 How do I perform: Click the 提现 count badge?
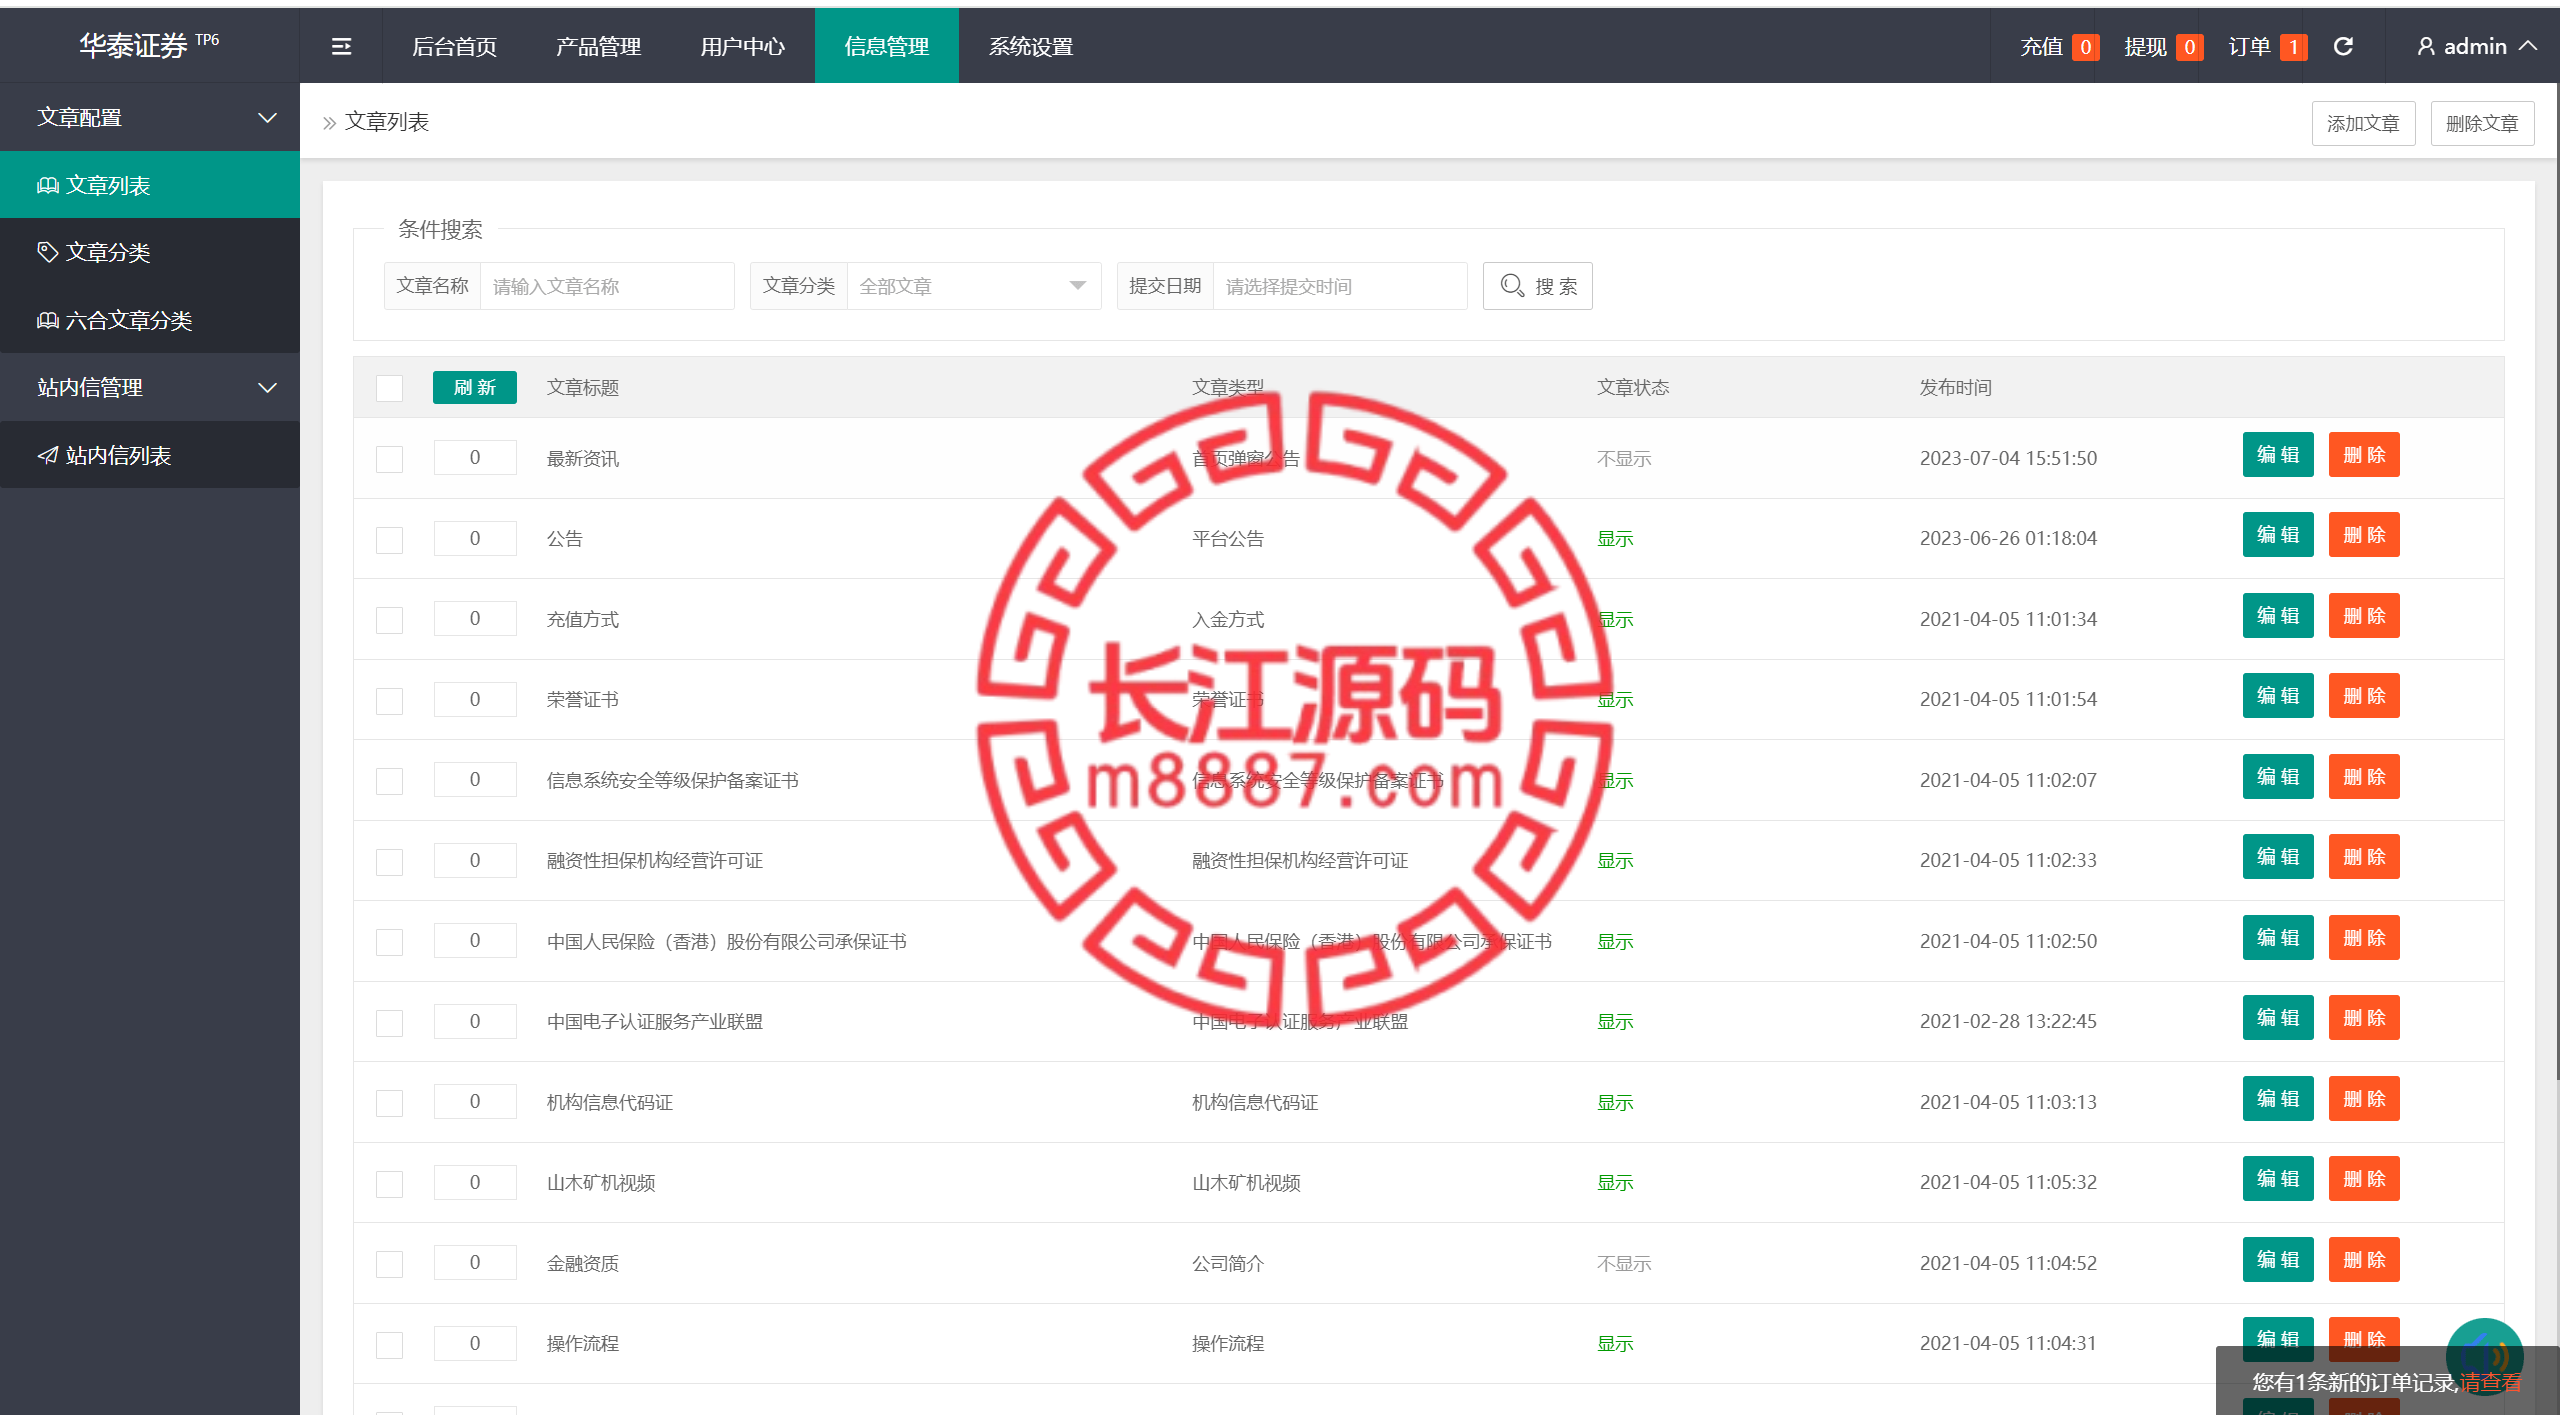pyautogui.click(x=2189, y=47)
